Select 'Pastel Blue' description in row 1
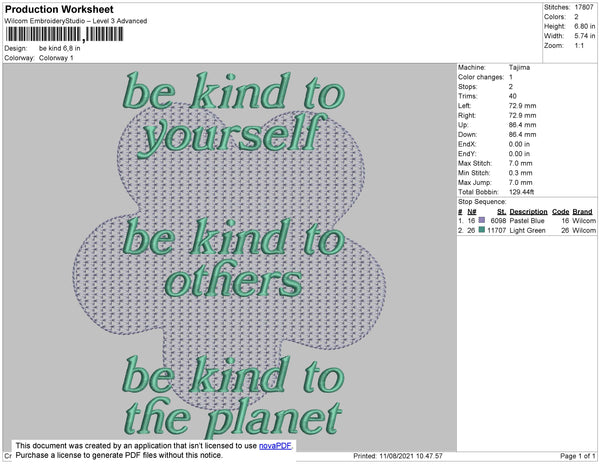 point(527,221)
